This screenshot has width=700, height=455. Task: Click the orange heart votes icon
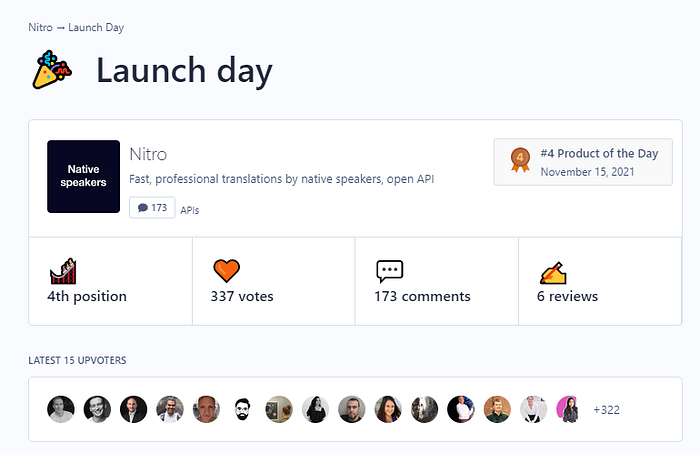coord(226,271)
